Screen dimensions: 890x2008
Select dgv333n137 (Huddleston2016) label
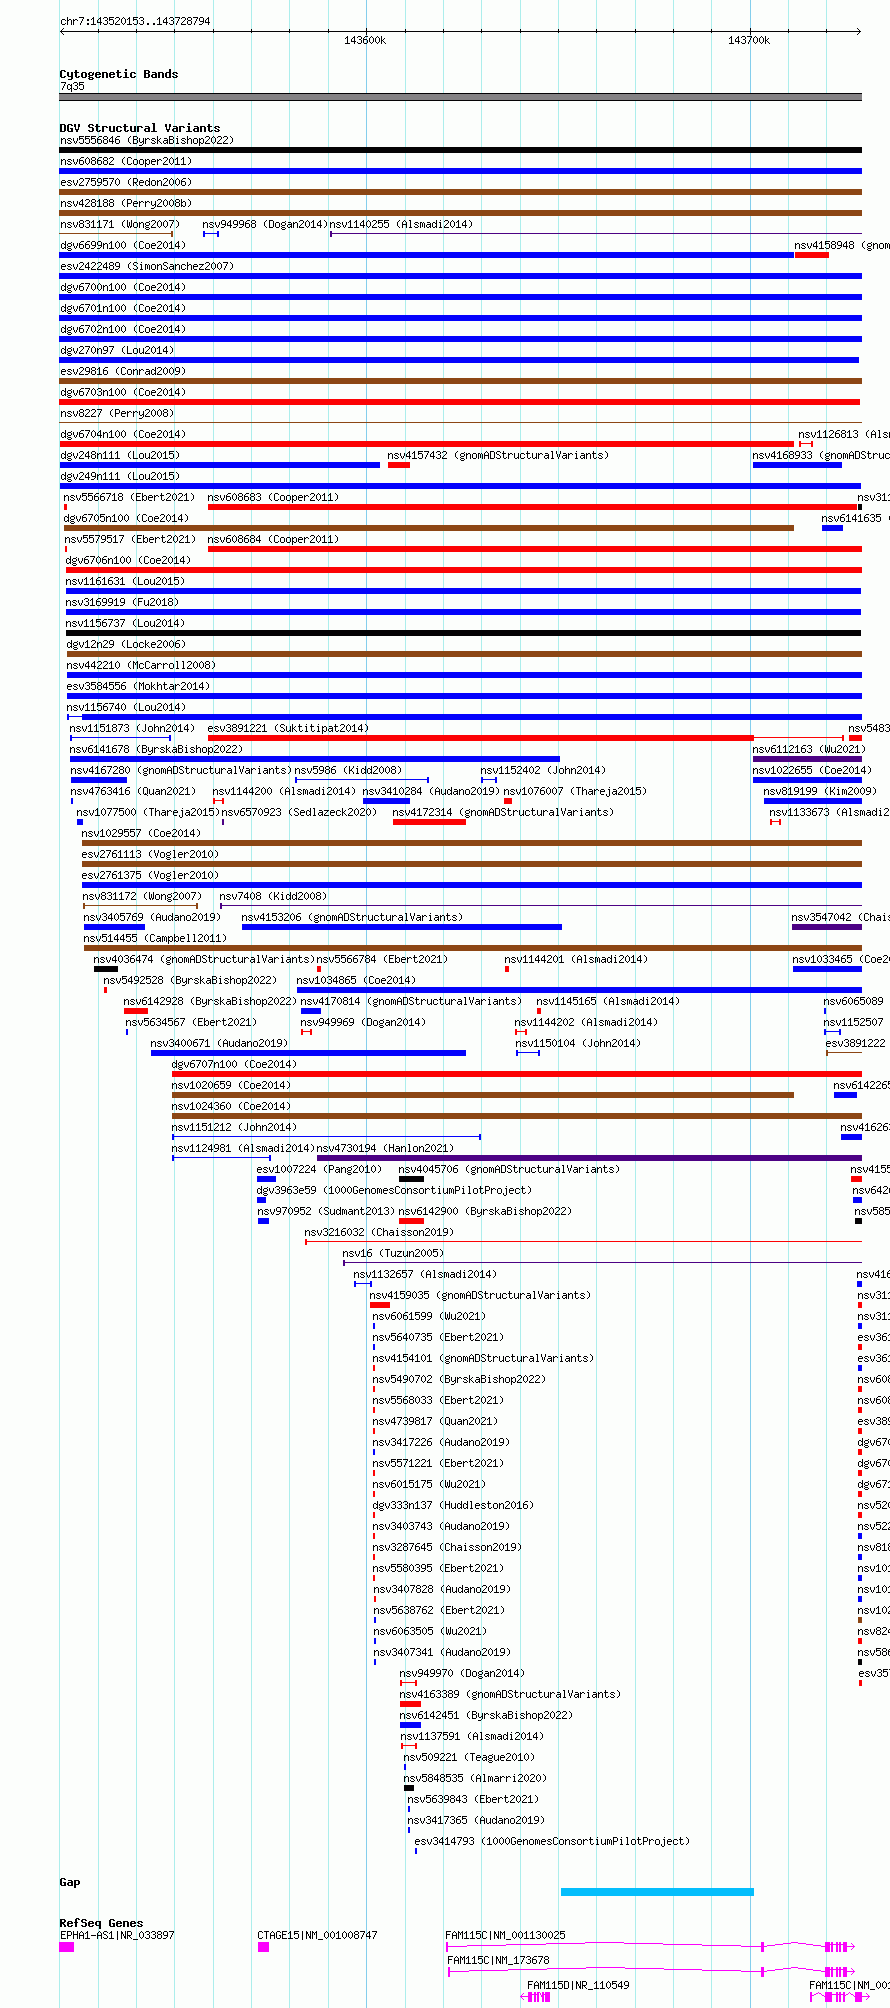pos(453,1505)
